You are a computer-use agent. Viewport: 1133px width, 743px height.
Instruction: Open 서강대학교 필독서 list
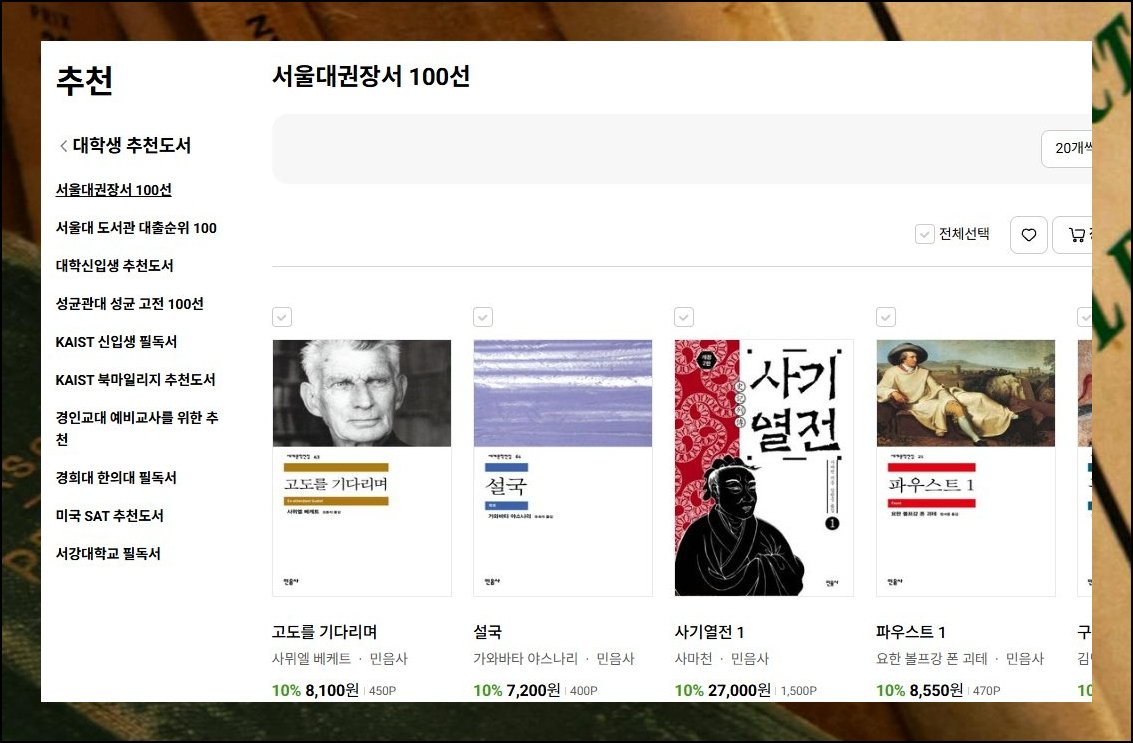pos(108,554)
